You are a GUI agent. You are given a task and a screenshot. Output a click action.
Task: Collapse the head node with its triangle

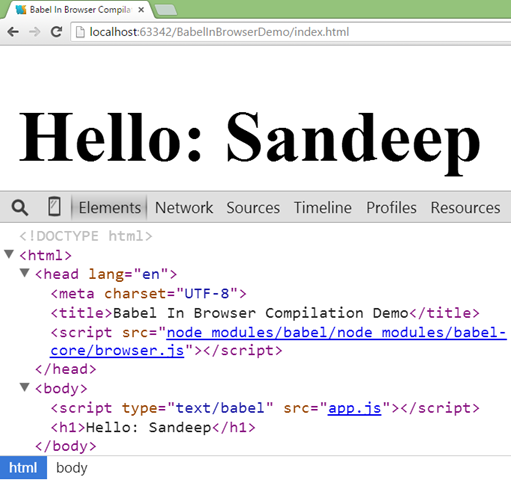pos(24,273)
